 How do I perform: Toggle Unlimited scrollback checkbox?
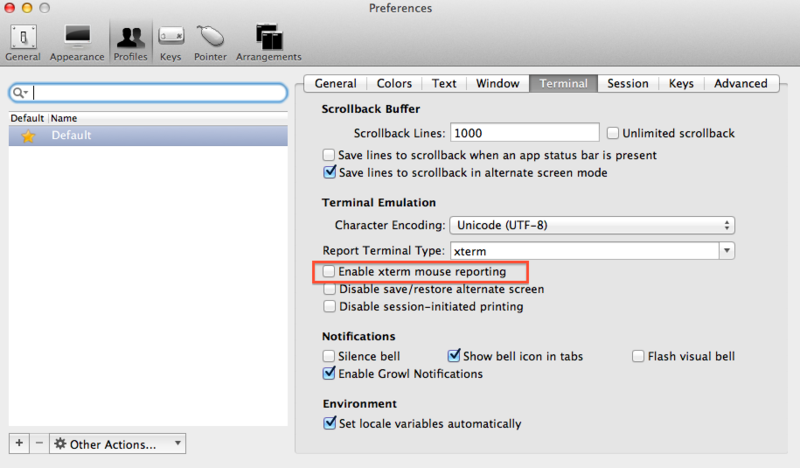tap(612, 133)
